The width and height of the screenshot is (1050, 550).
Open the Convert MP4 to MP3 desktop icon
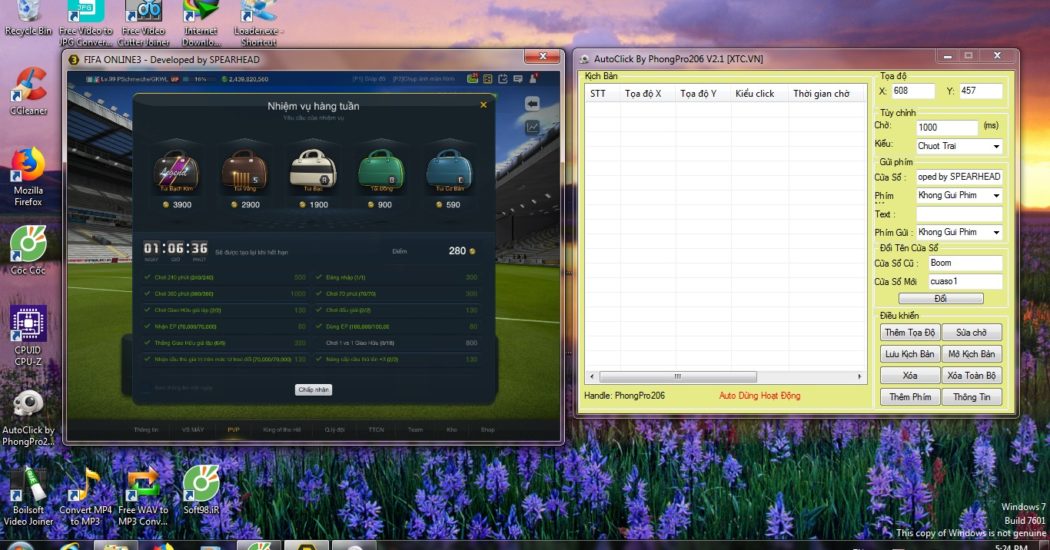click(86, 496)
